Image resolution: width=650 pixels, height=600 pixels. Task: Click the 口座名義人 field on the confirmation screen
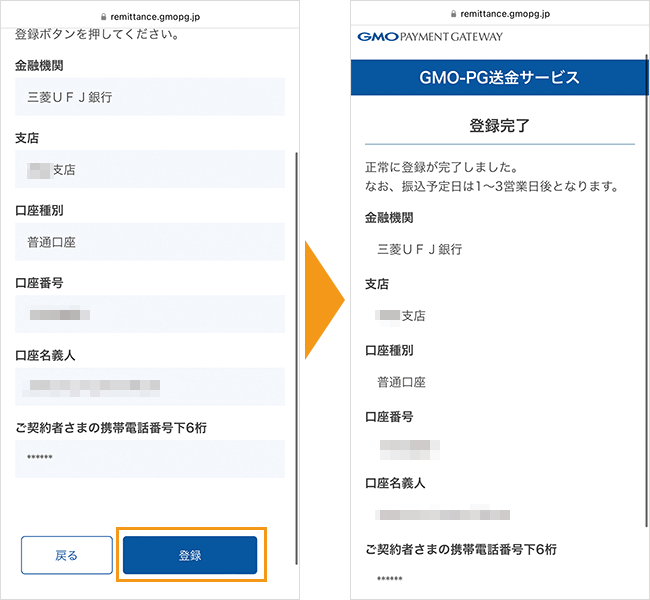(150, 386)
